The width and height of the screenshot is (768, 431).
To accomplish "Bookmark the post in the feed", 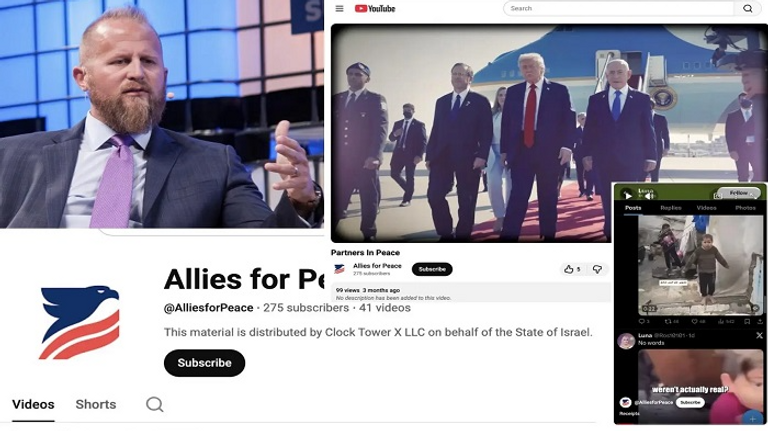I will click(747, 322).
